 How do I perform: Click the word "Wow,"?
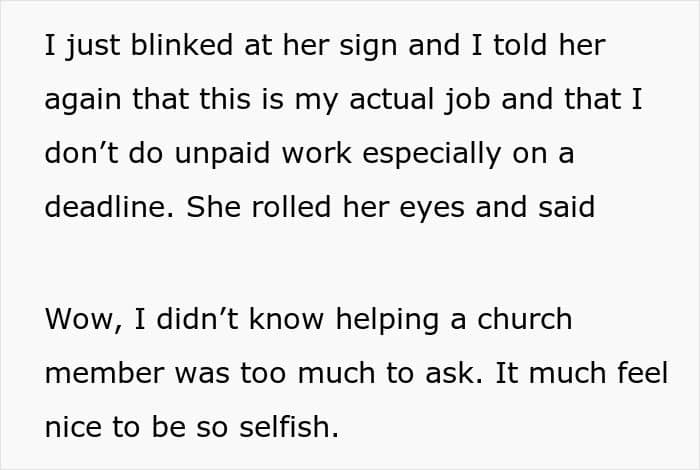(83, 320)
